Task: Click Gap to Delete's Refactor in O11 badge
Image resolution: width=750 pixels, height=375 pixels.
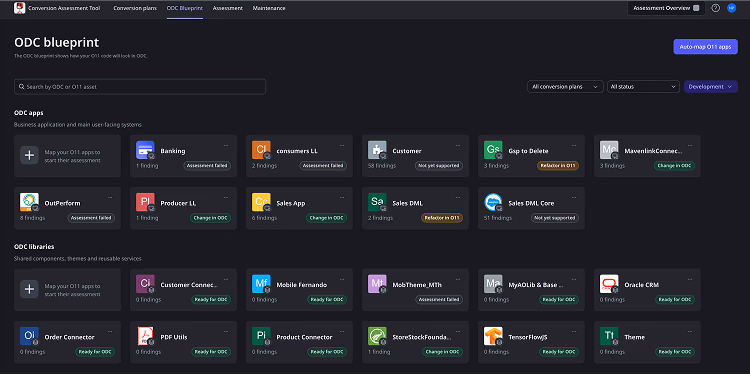Action: tap(558, 165)
